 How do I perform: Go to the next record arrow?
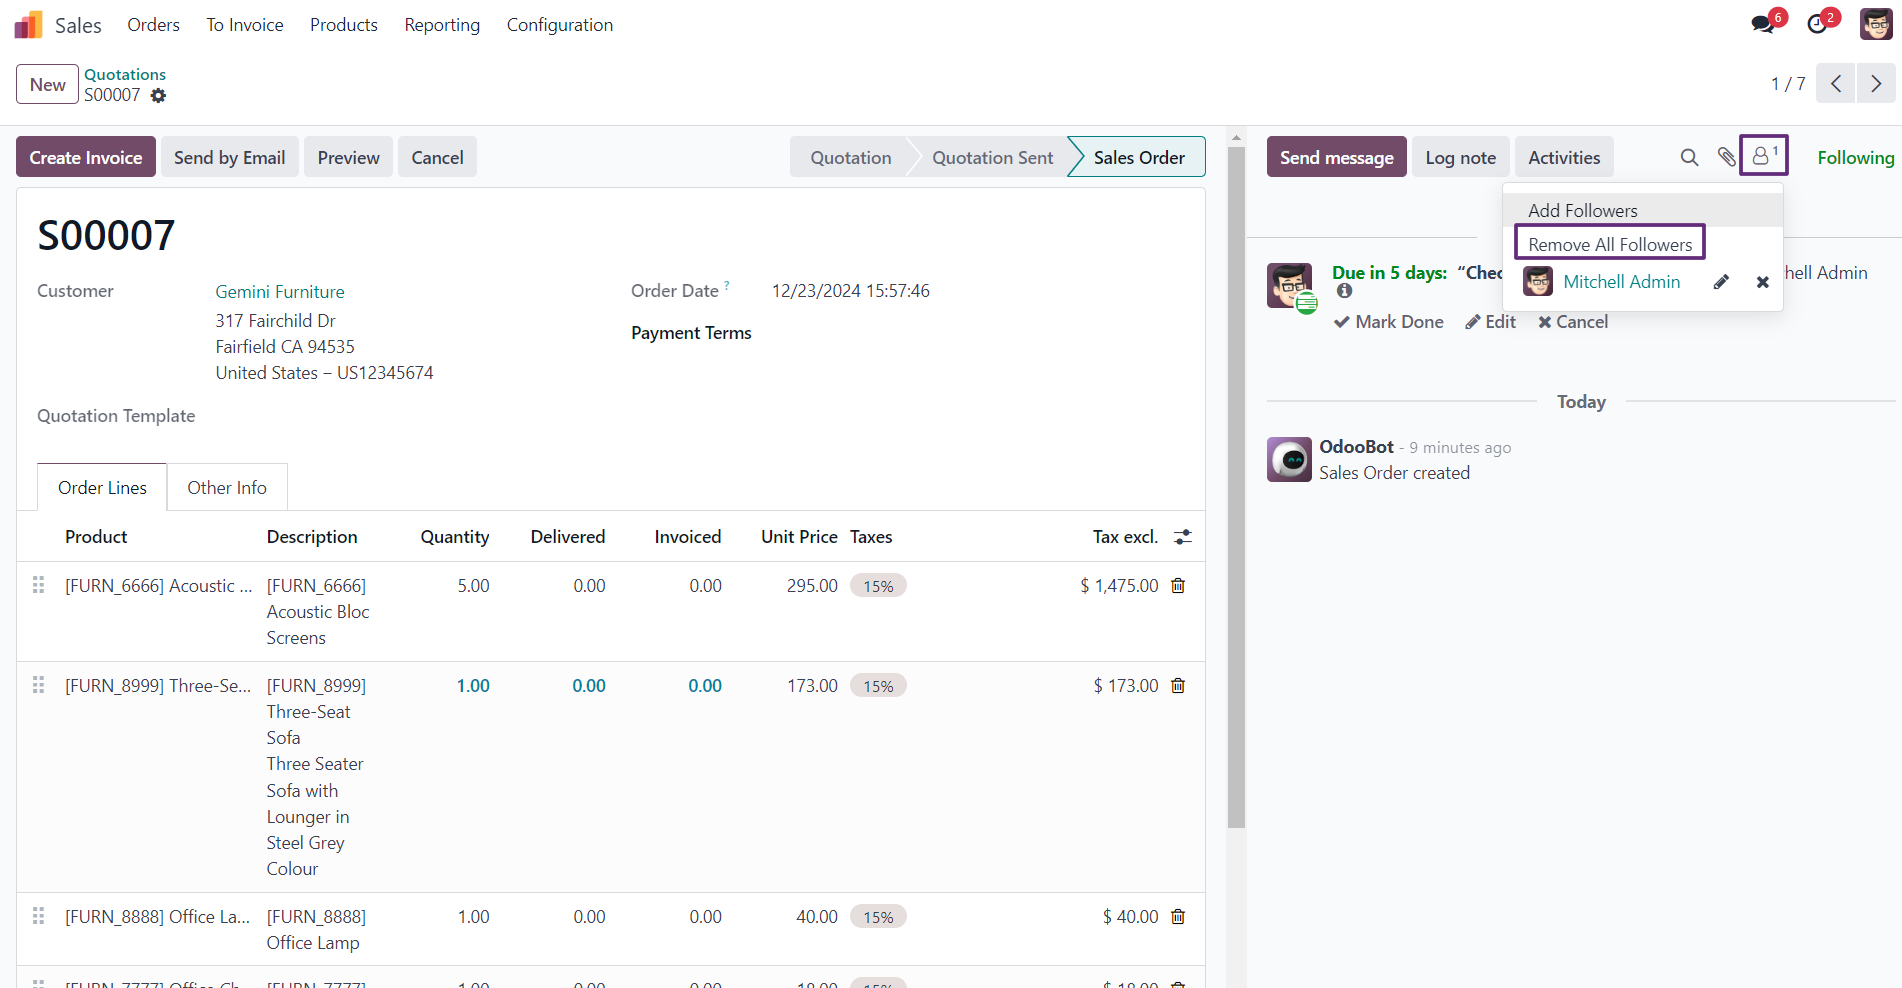tap(1876, 84)
